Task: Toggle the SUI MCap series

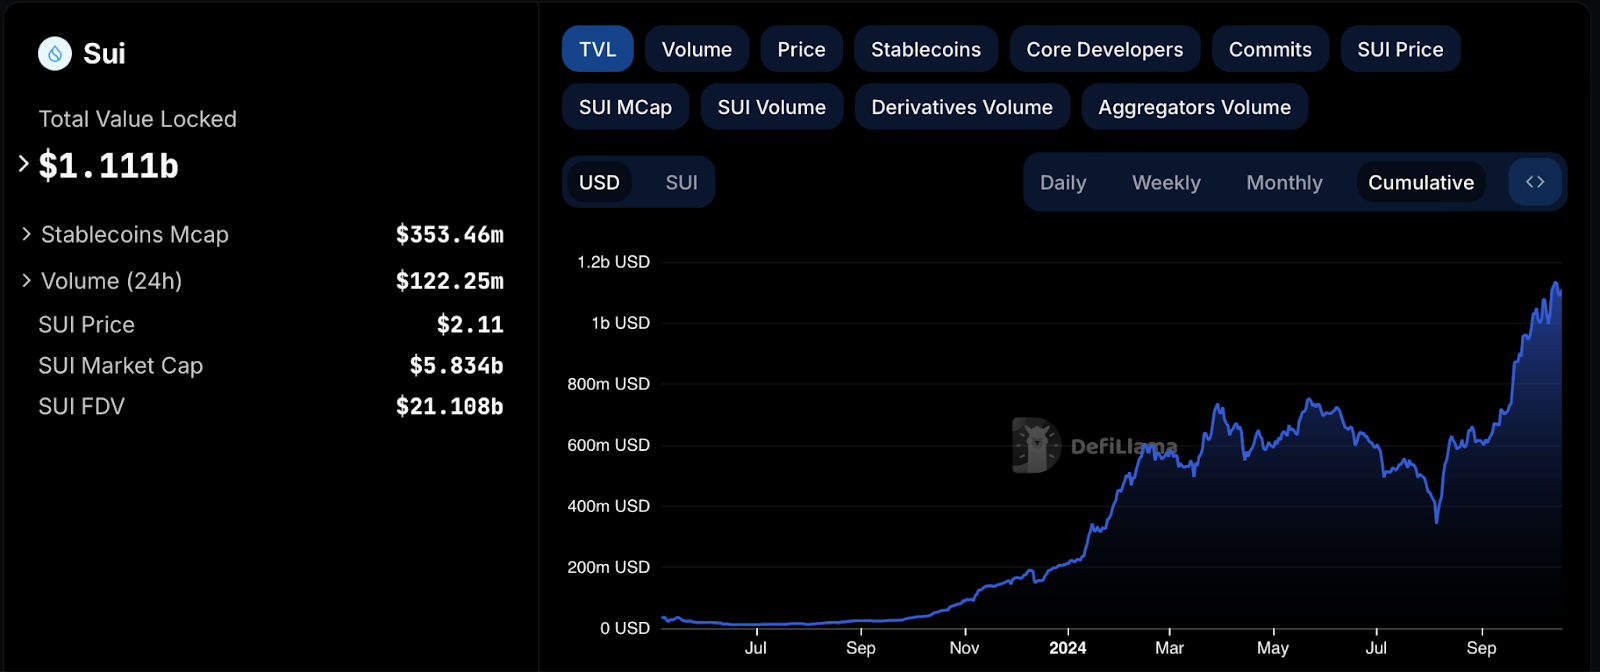Action: (625, 107)
